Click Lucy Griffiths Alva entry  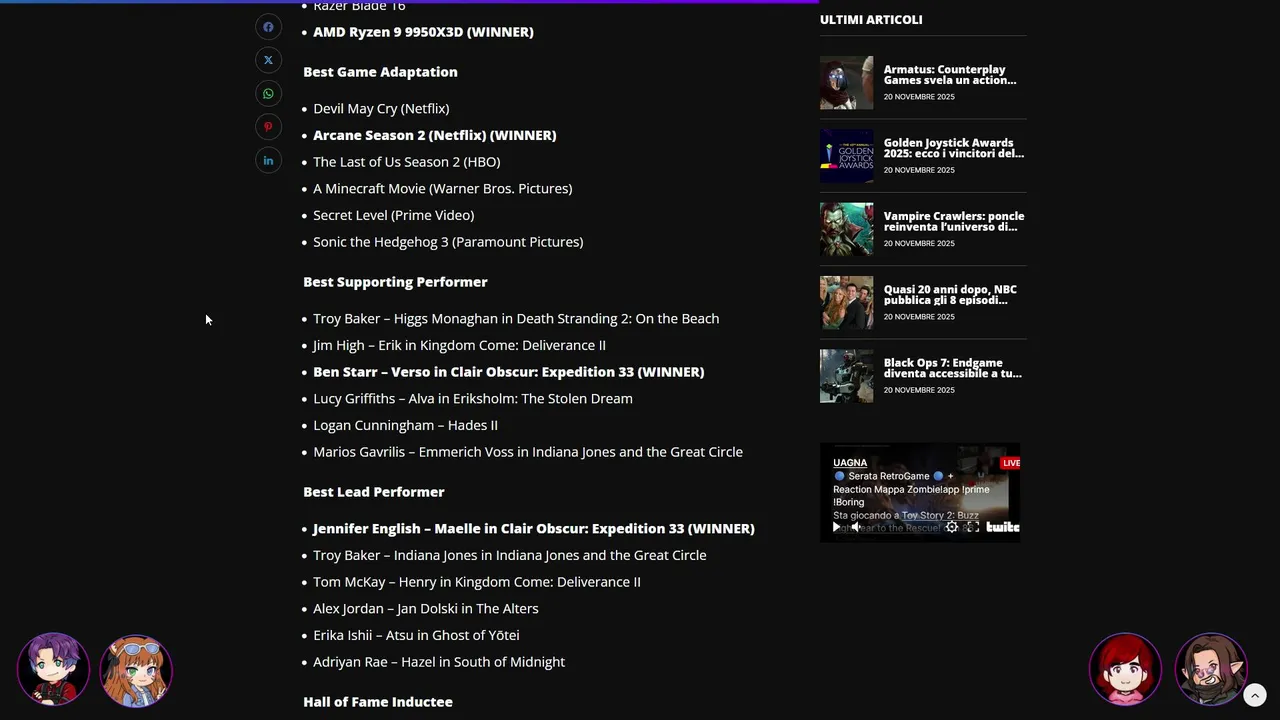pyautogui.click(x=473, y=398)
